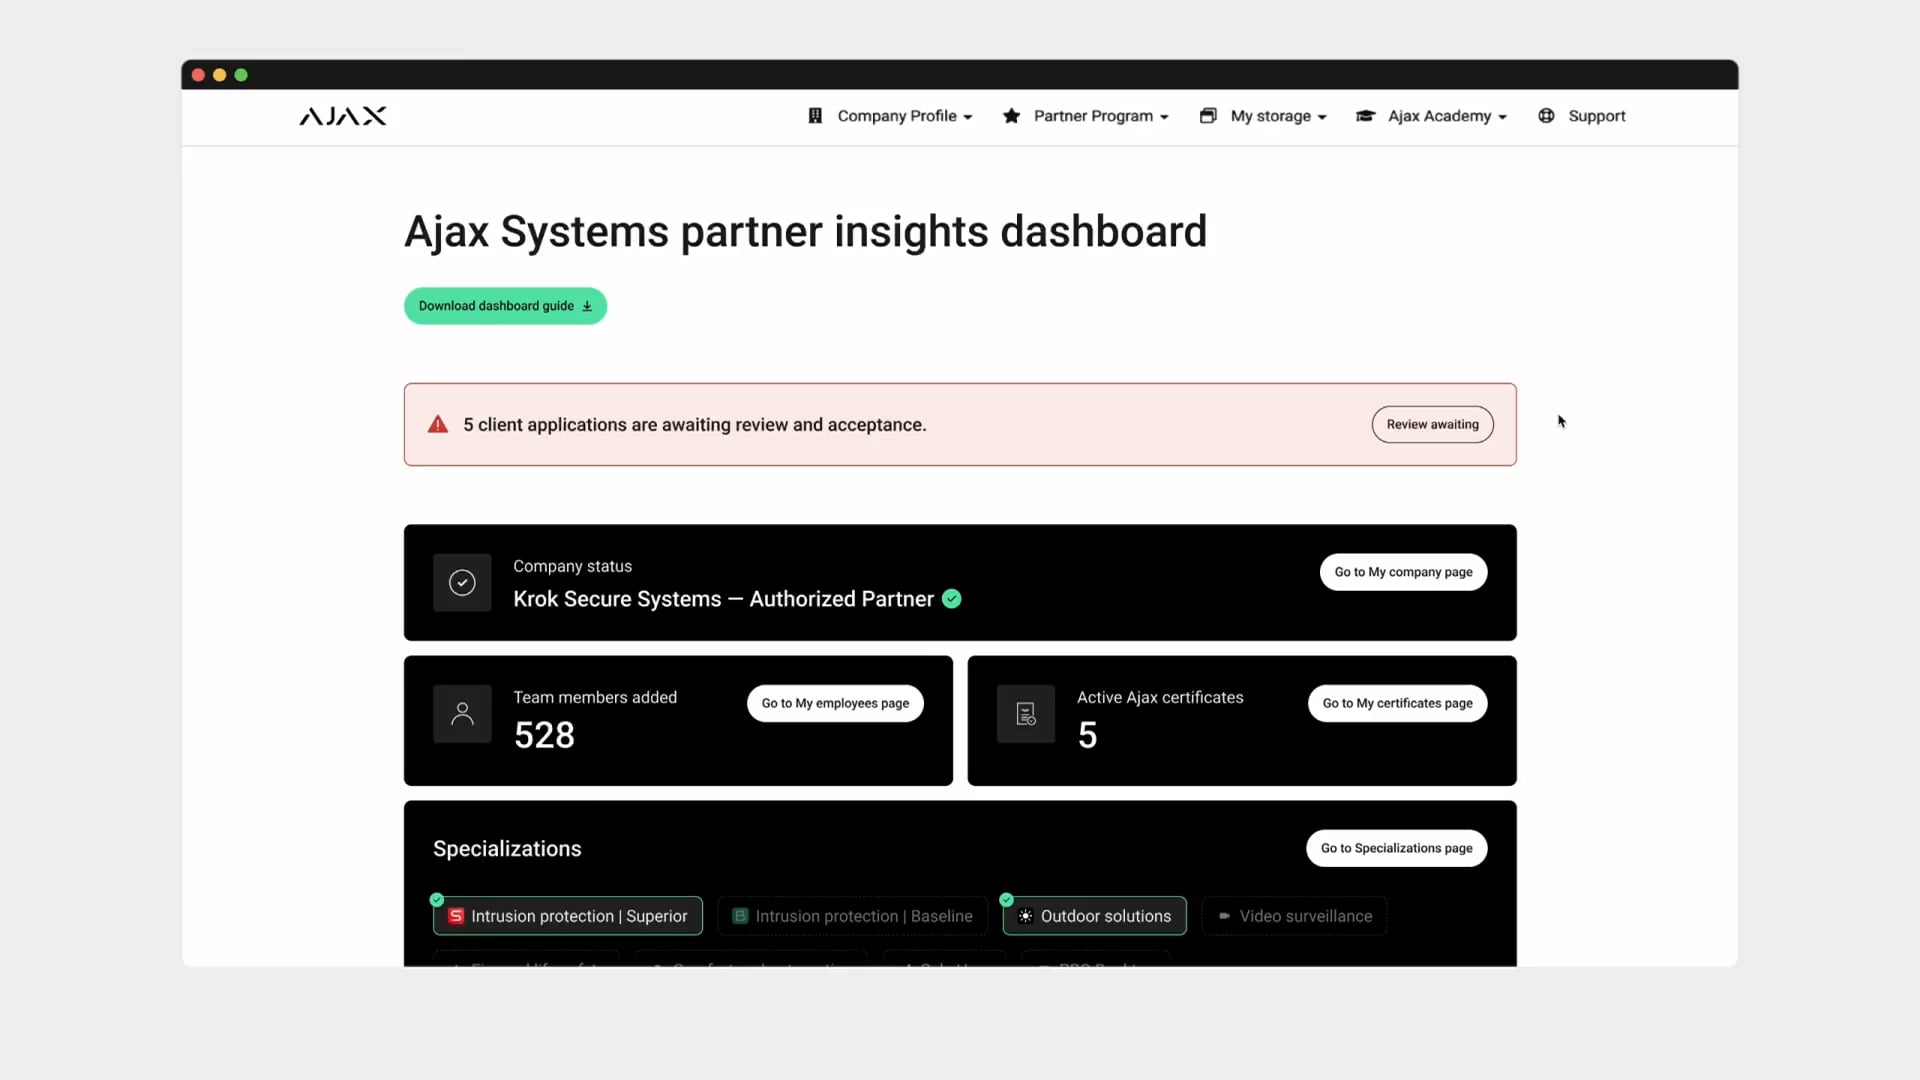This screenshot has height=1080, width=1920.
Task: Click the red warning triangle icon
Action: 438,424
